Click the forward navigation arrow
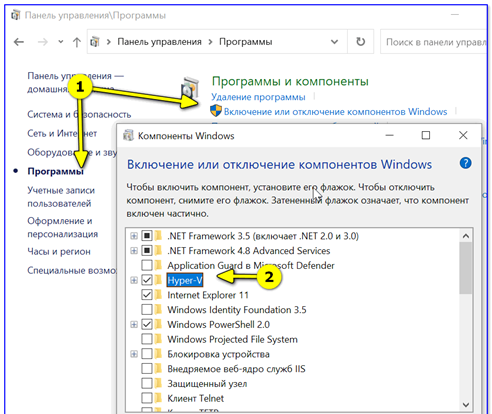Image resolution: width=492 pixels, height=414 pixels. (43, 42)
